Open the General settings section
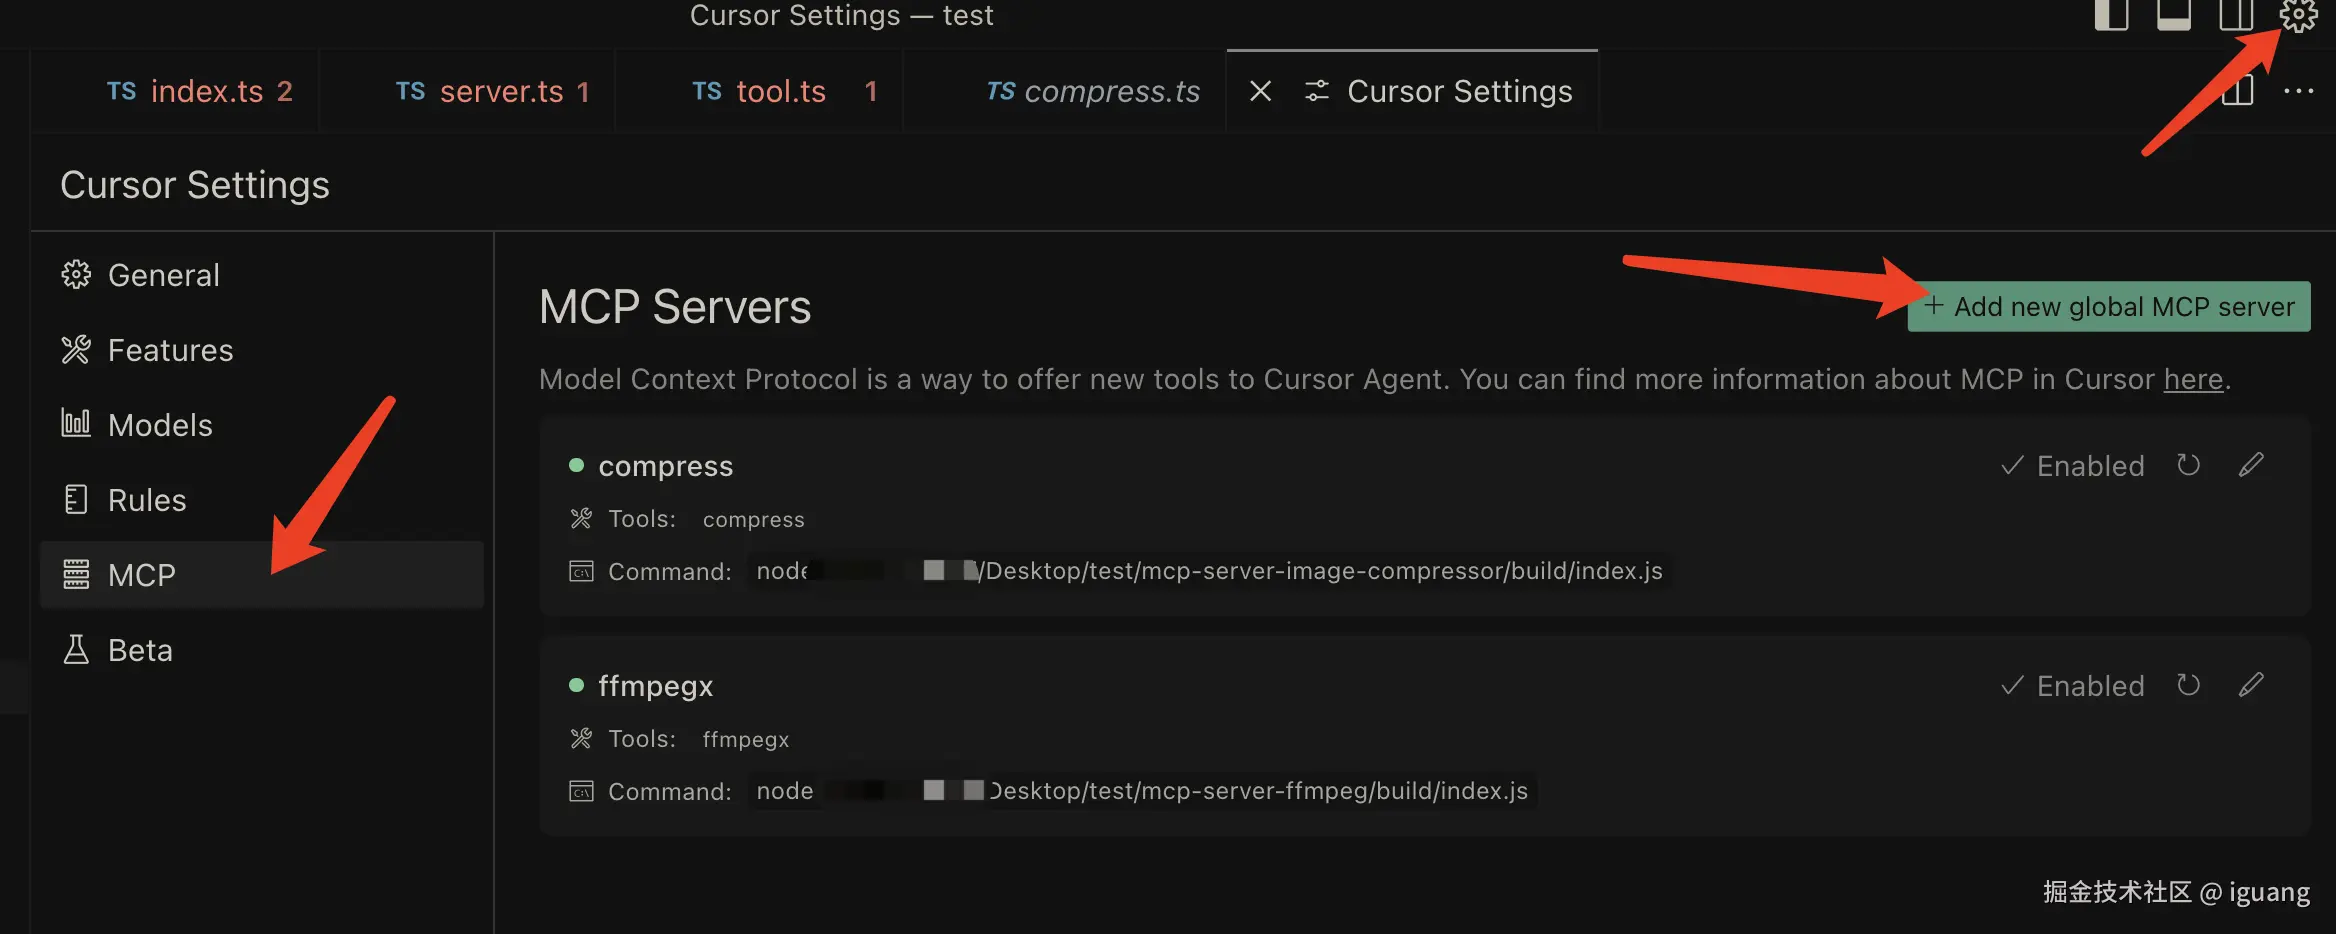This screenshot has width=2336, height=934. [262, 275]
